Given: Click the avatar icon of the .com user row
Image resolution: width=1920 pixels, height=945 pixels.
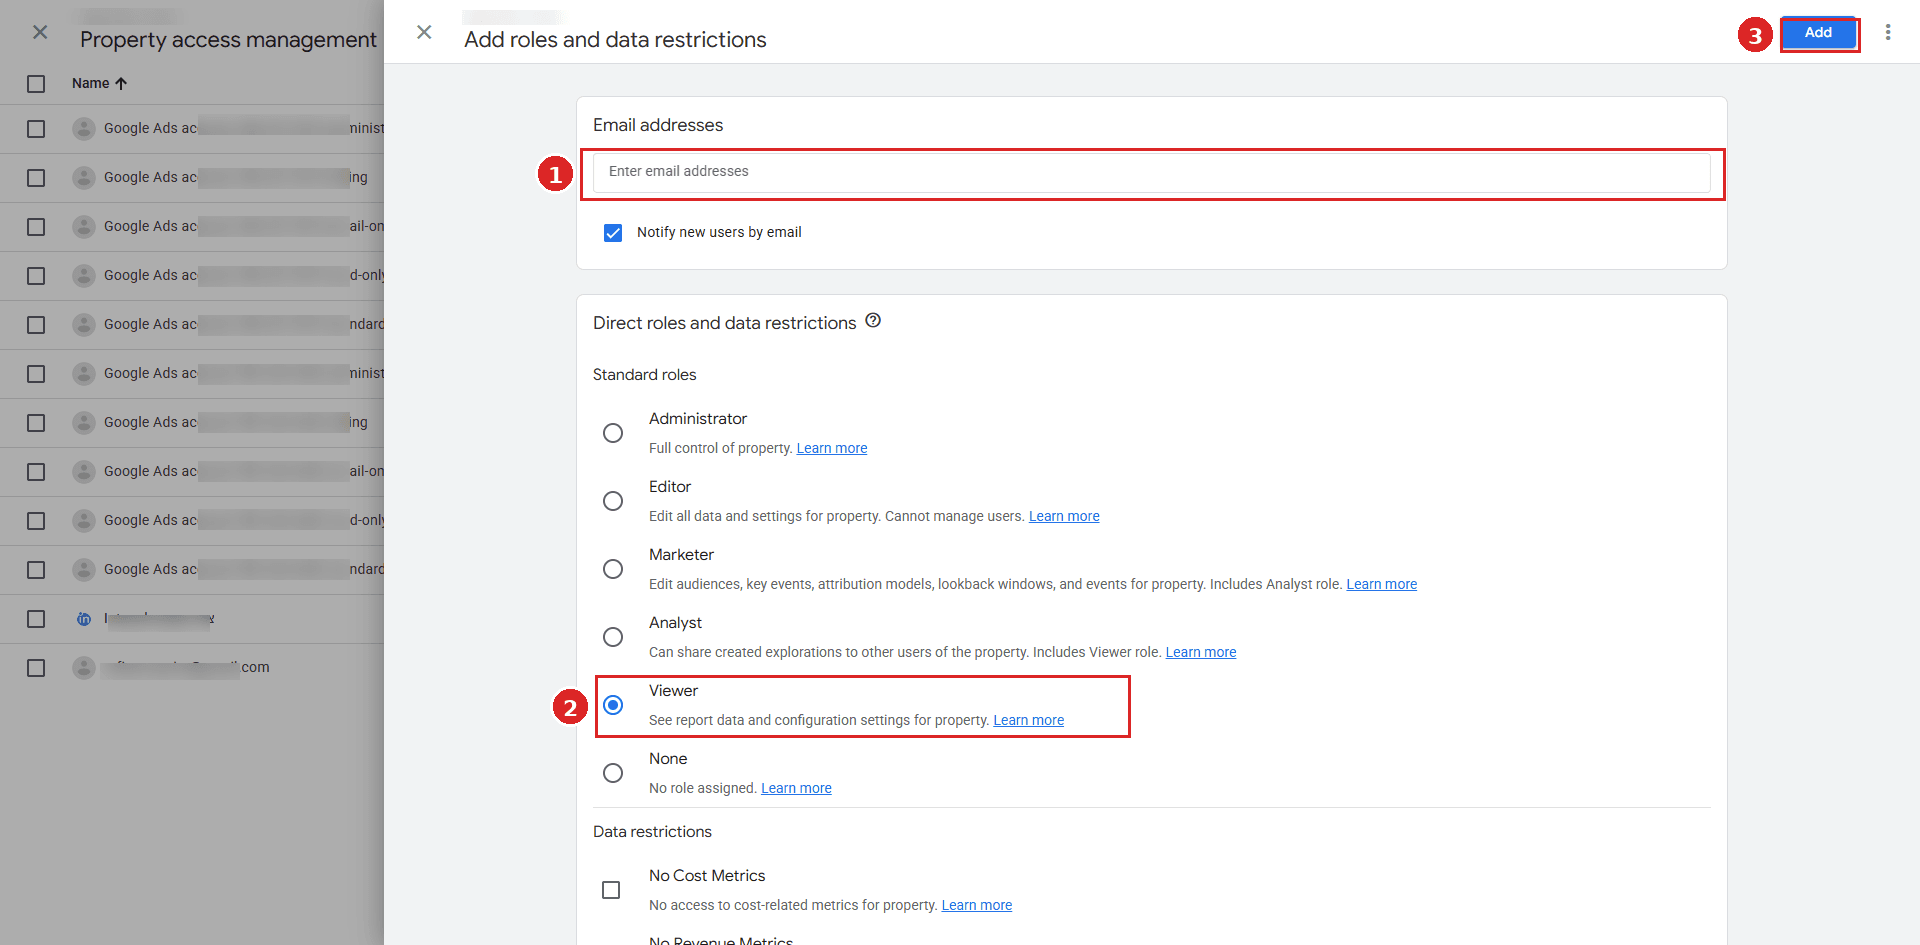Looking at the screenshot, I should click(x=84, y=668).
